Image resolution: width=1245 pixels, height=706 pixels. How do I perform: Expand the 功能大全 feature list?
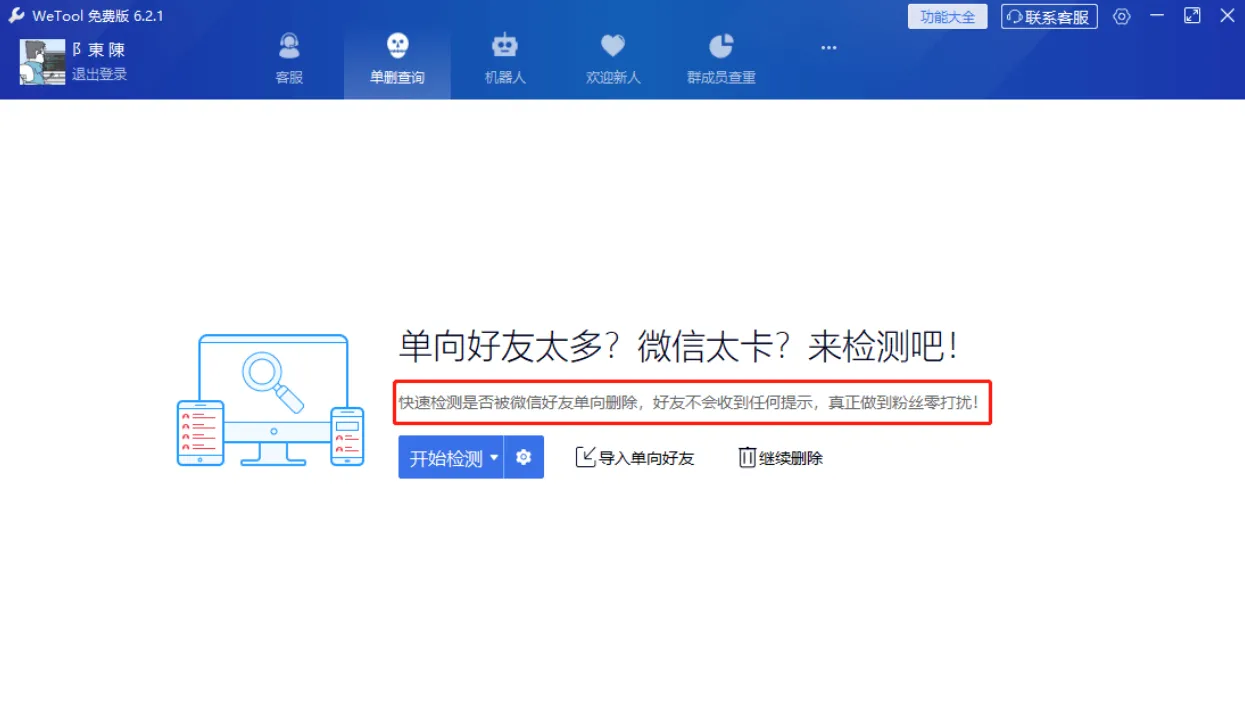[x=946, y=16]
